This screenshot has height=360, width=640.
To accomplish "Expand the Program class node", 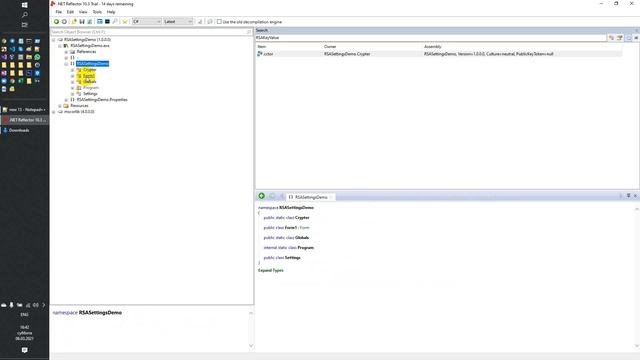I will point(73,88).
